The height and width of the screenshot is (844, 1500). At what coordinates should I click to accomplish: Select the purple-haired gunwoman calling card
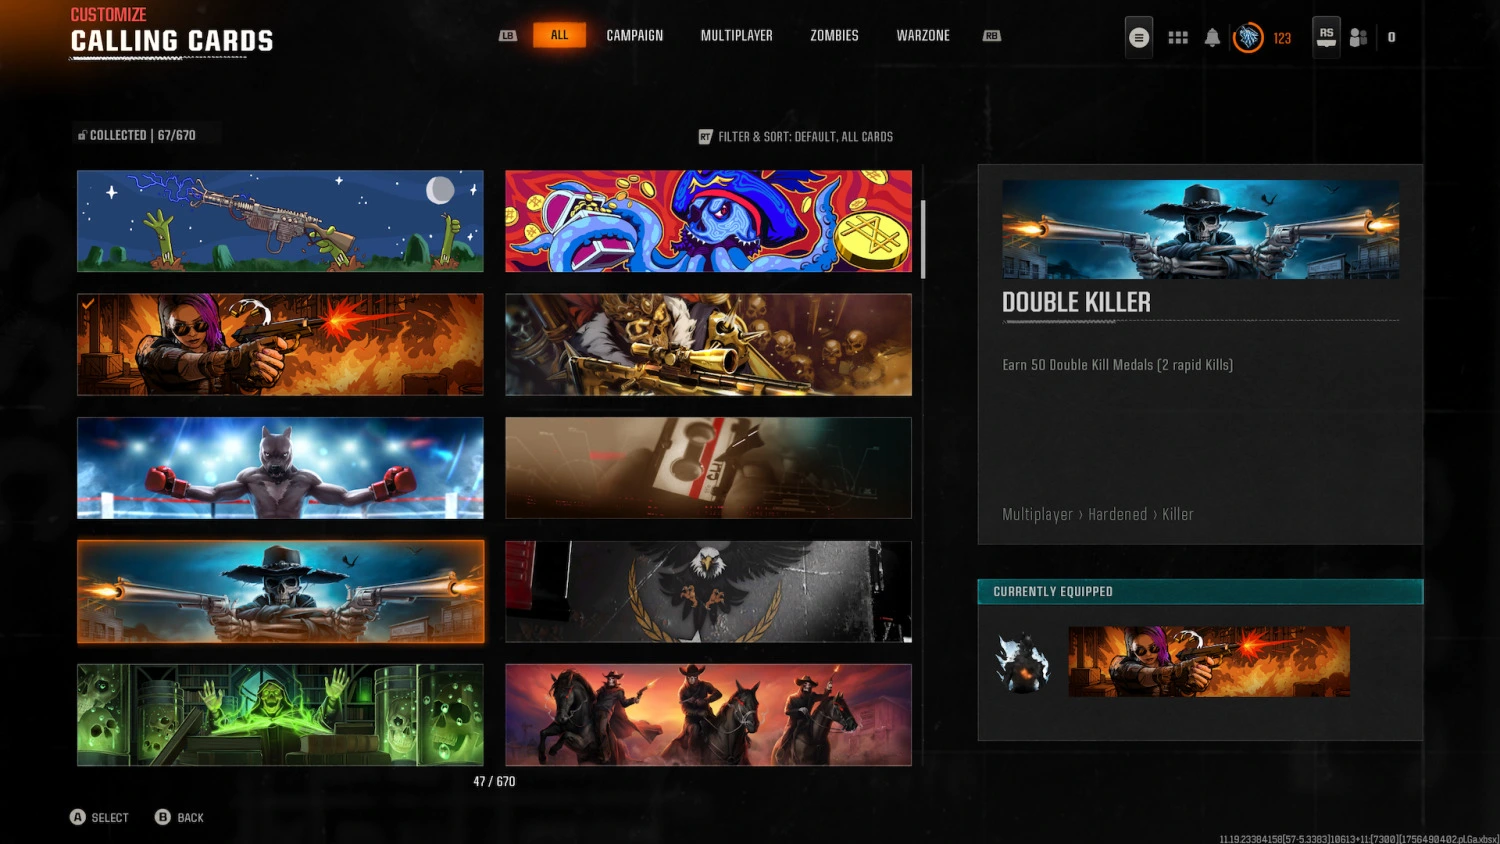pyautogui.click(x=280, y=344)
